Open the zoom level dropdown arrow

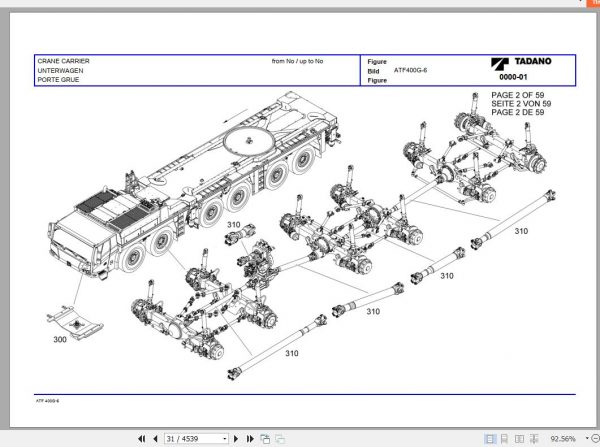(x=587, y=438)
